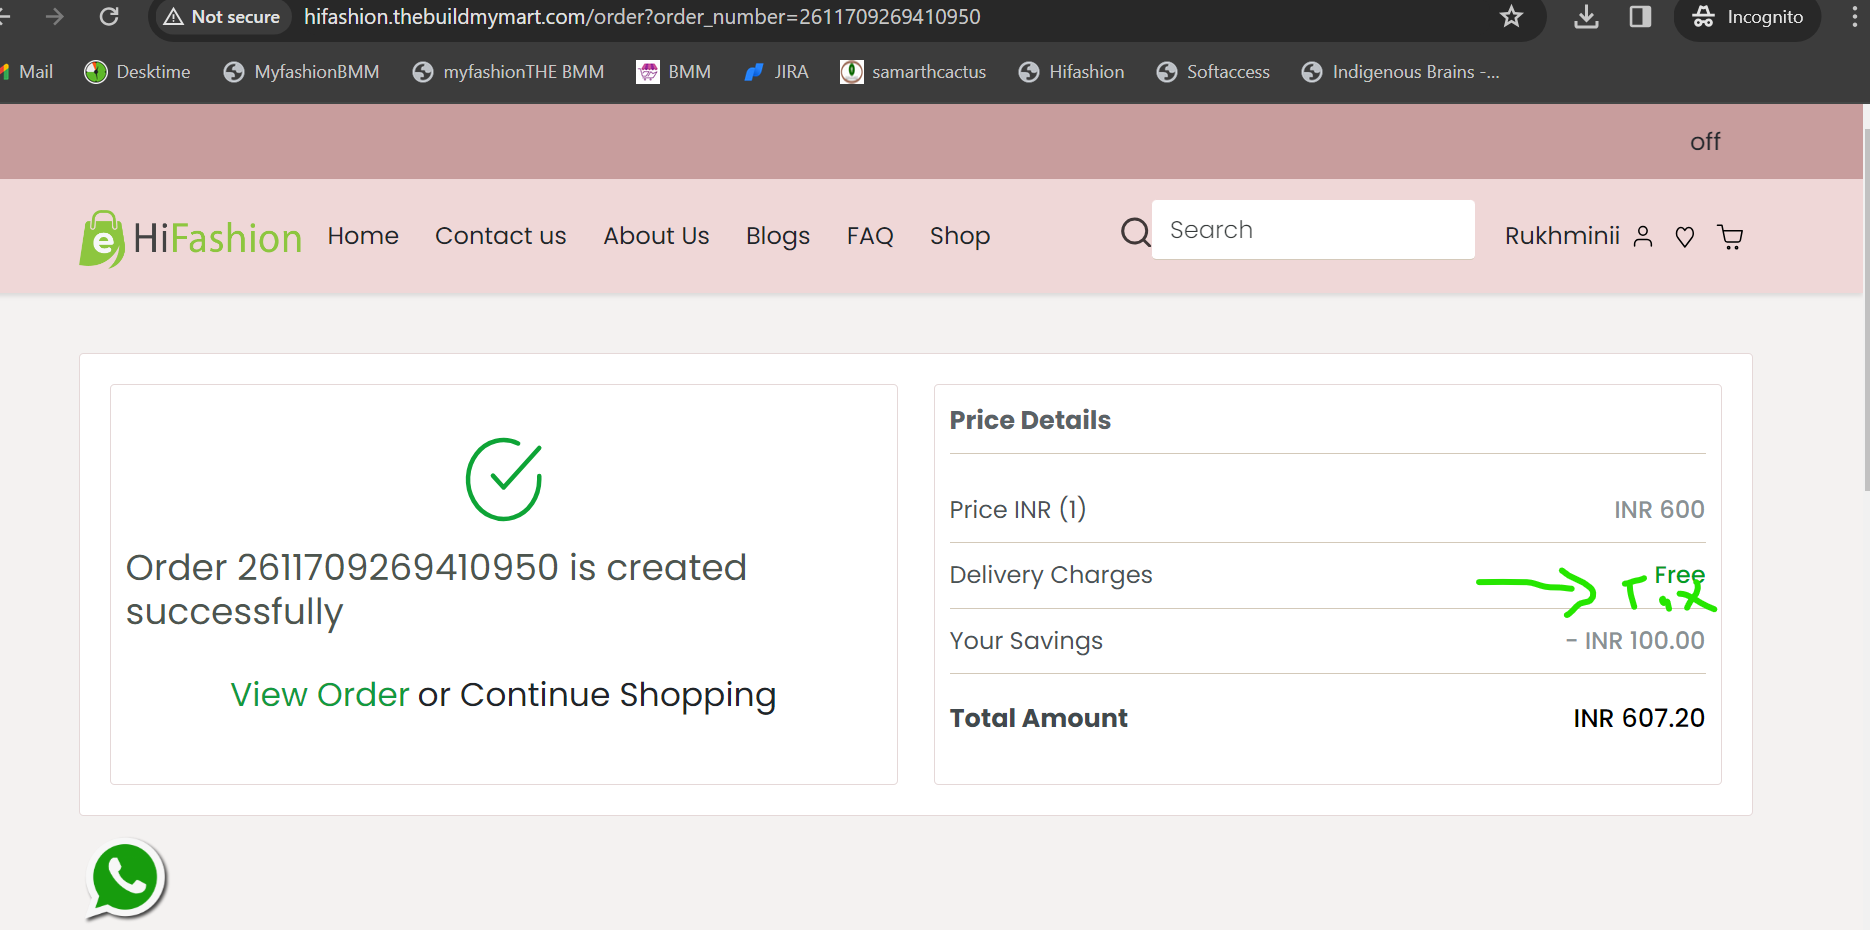Click the user profile icon
Image resolution: width=1870 pixels, height=930 pixels.
pos(1643,237)
